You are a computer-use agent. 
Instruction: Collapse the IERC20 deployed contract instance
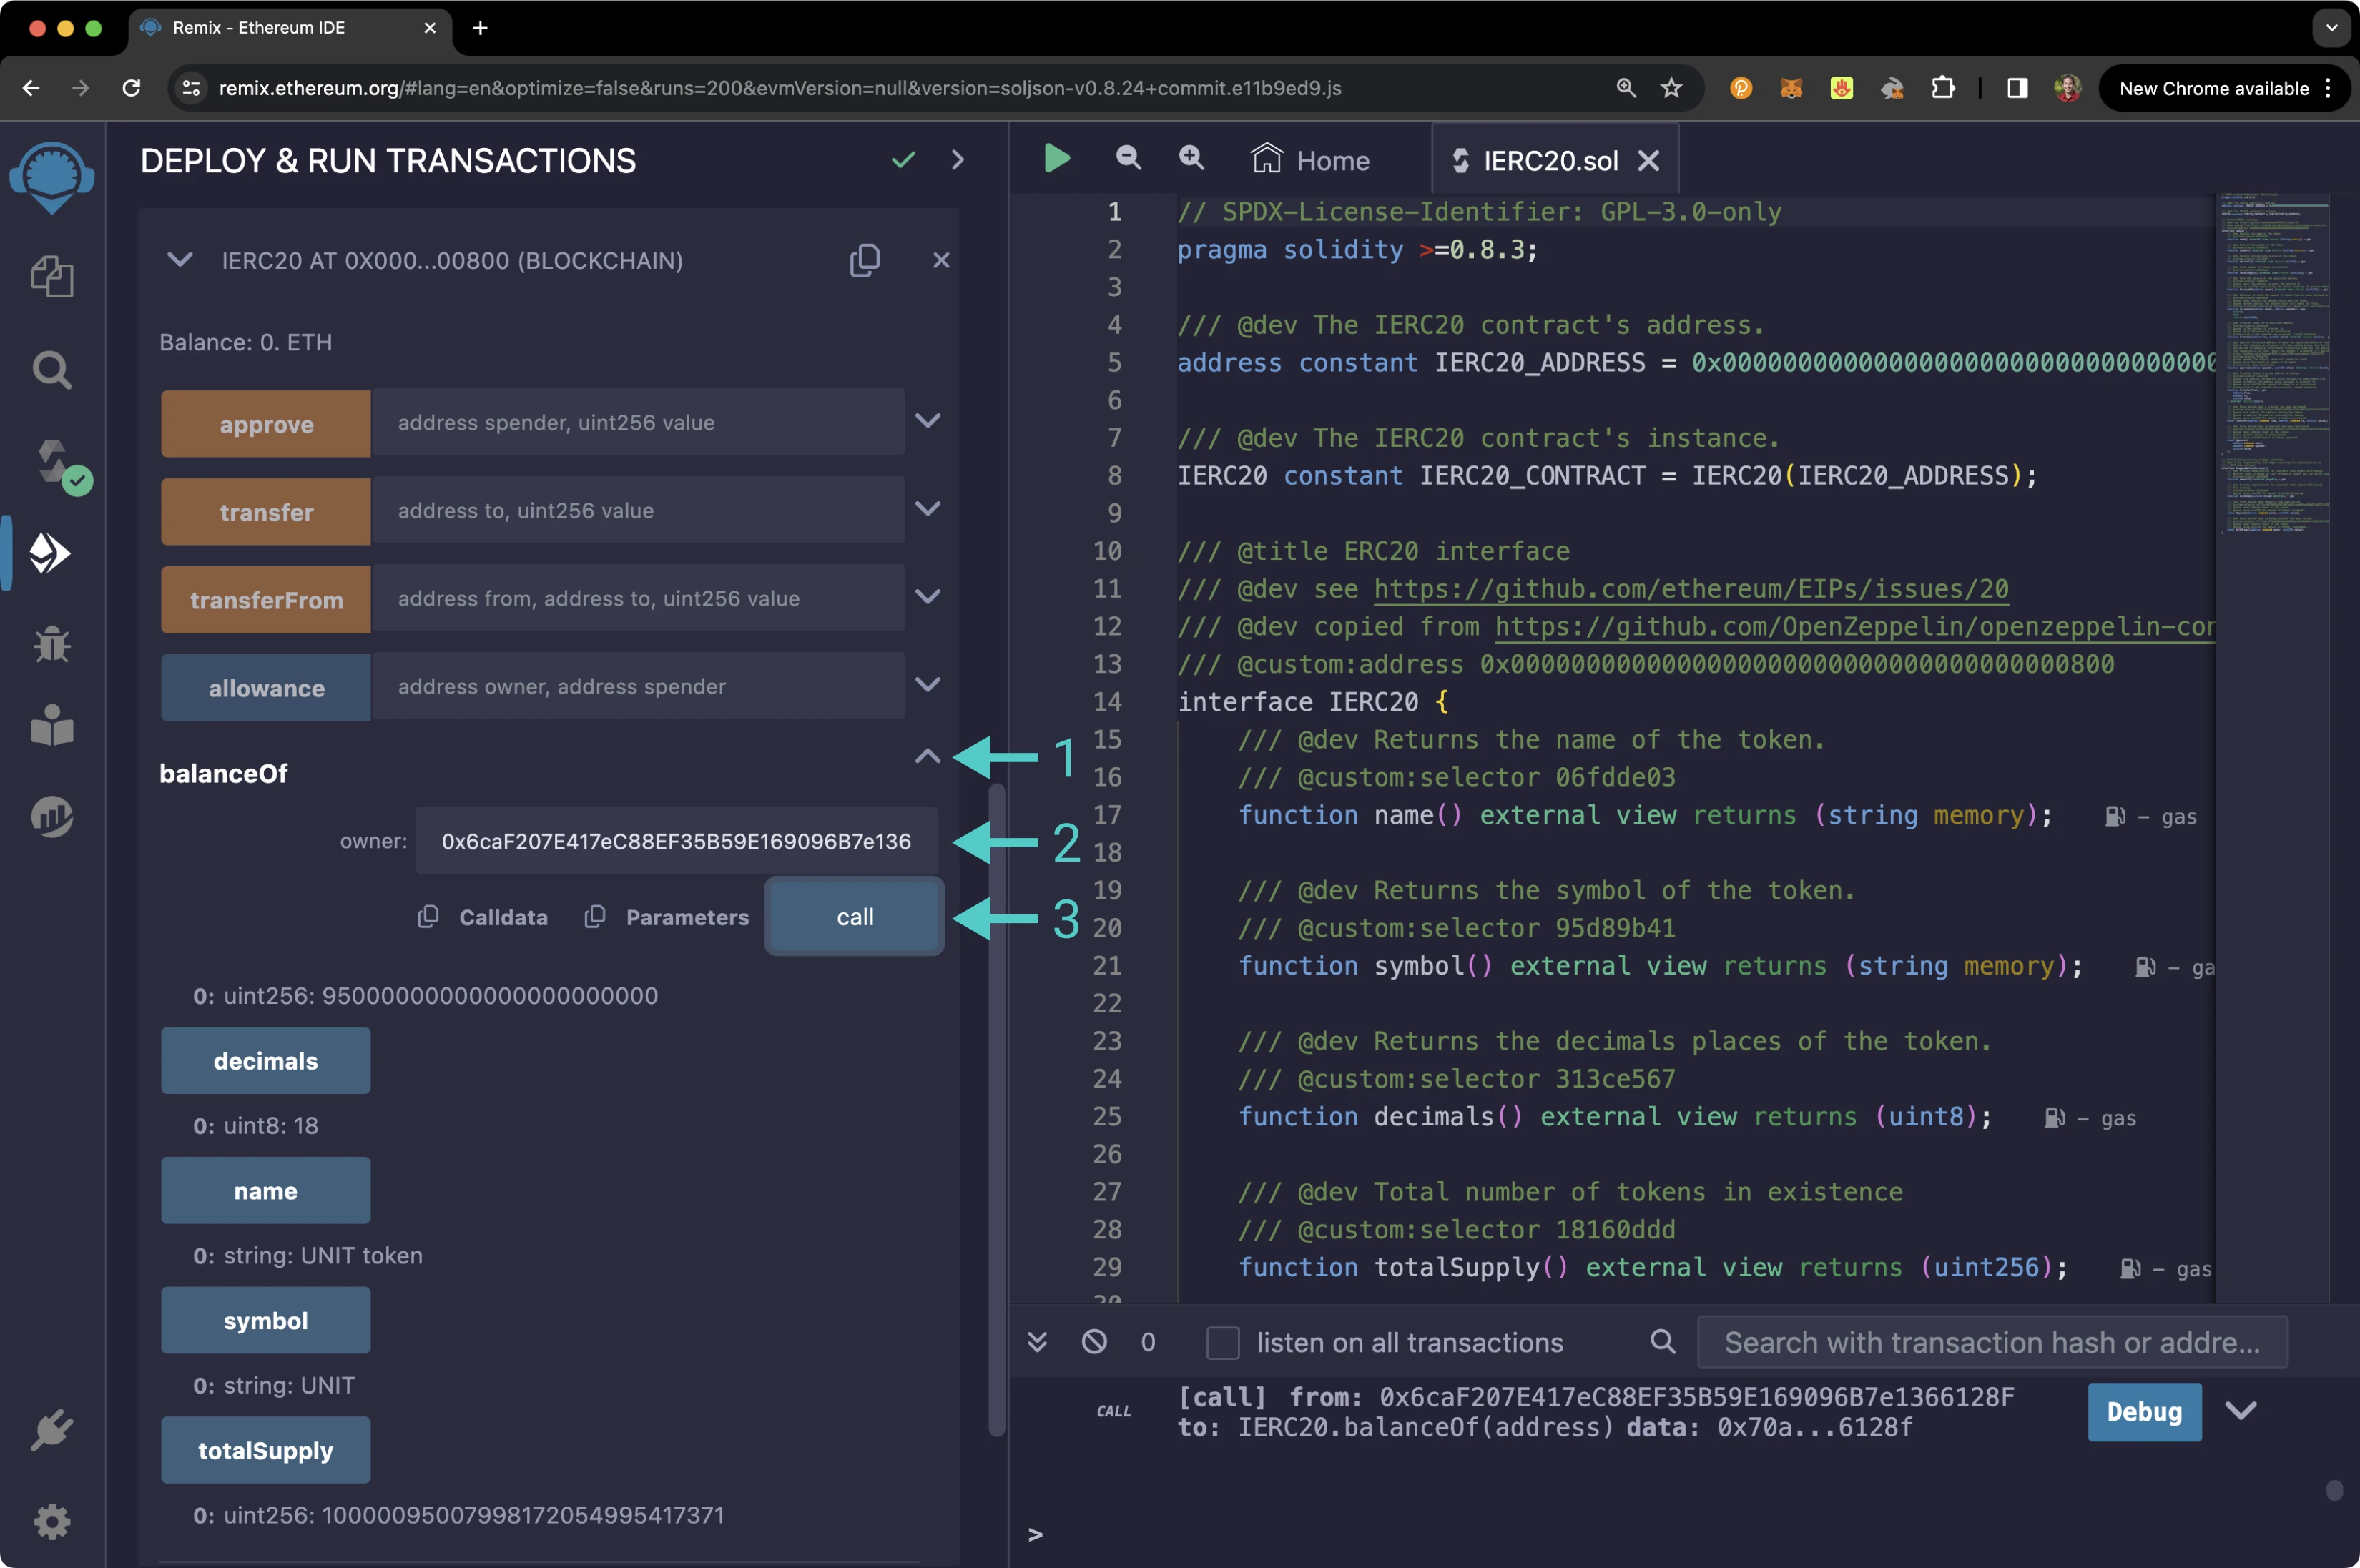180,260
